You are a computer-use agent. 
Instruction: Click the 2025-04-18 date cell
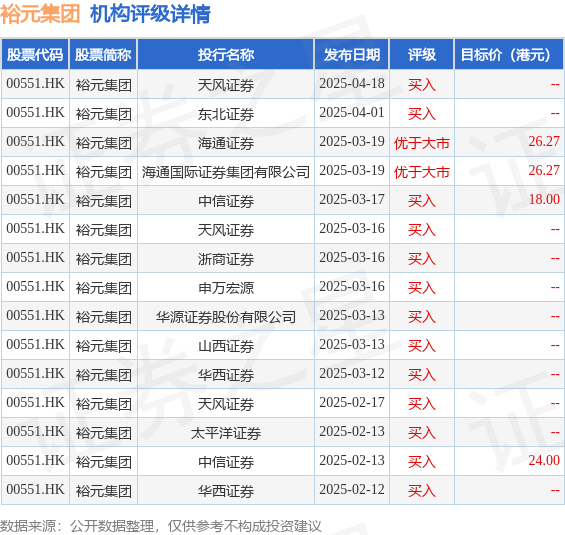coord(352,84)
